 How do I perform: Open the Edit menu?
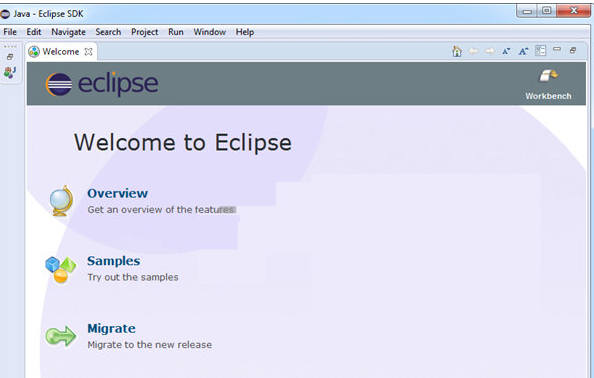click(x=33, y=32)
